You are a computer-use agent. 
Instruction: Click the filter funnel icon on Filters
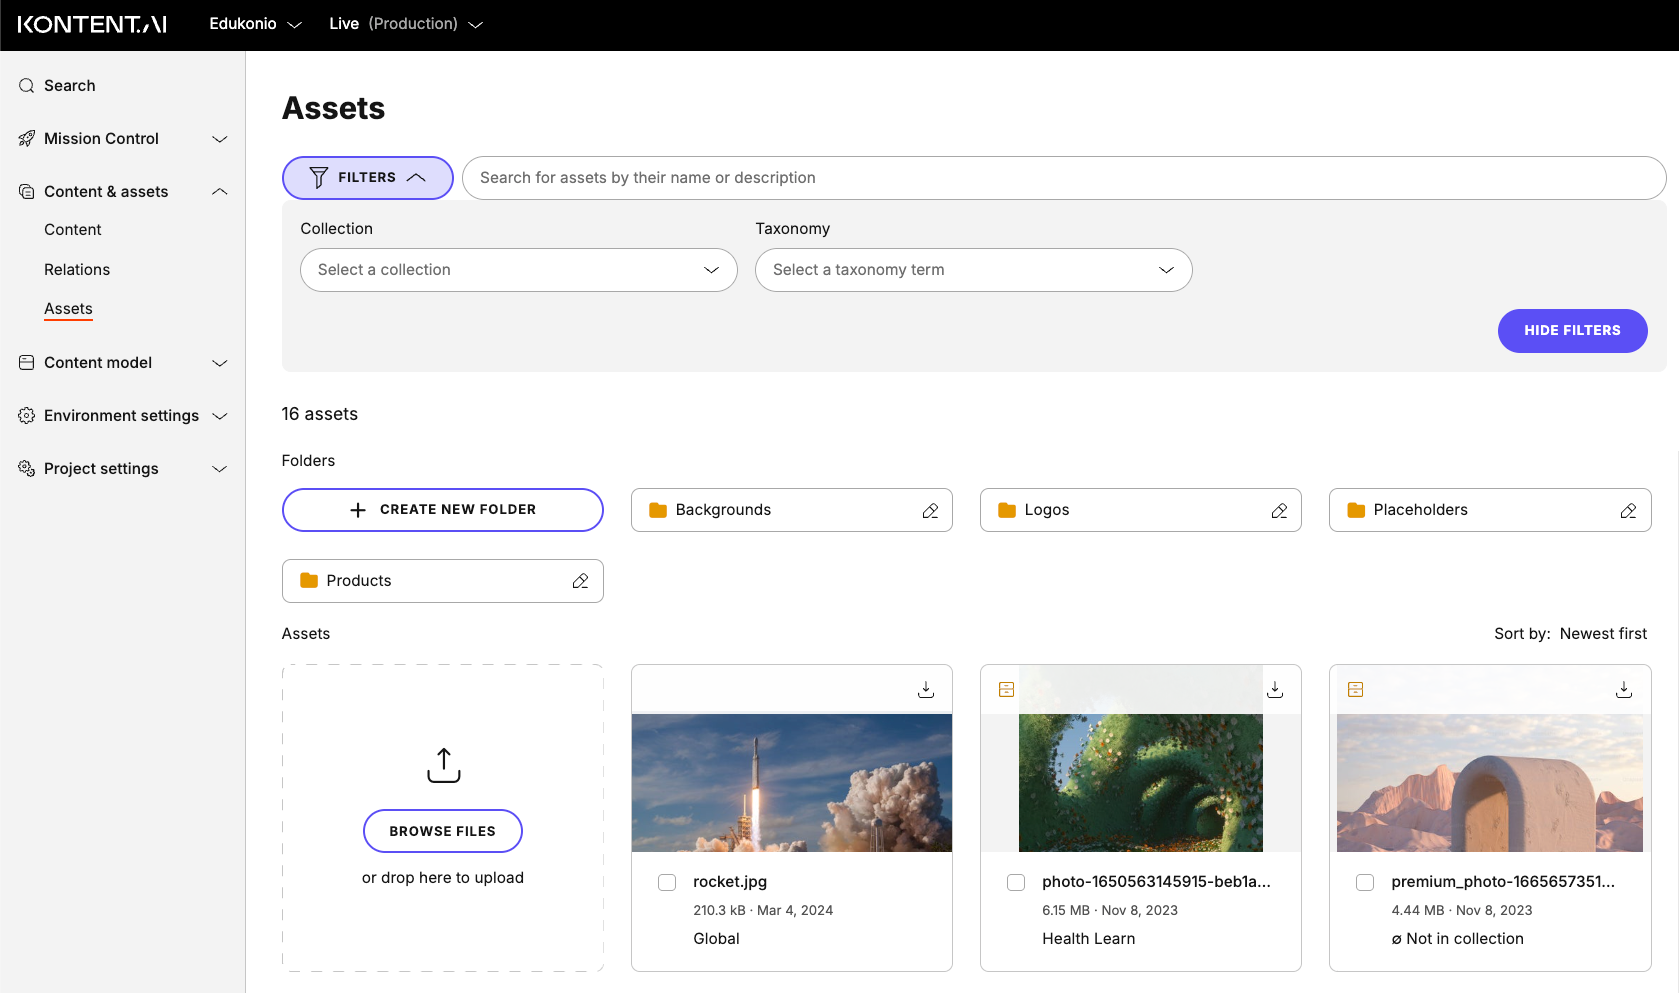tap(317, 177)
